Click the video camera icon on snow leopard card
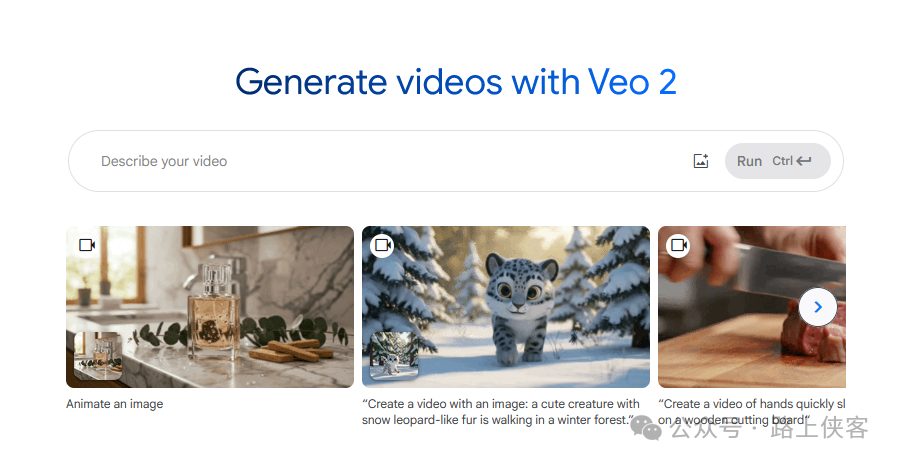Screen dimensions: 897x463 point(382,246)
